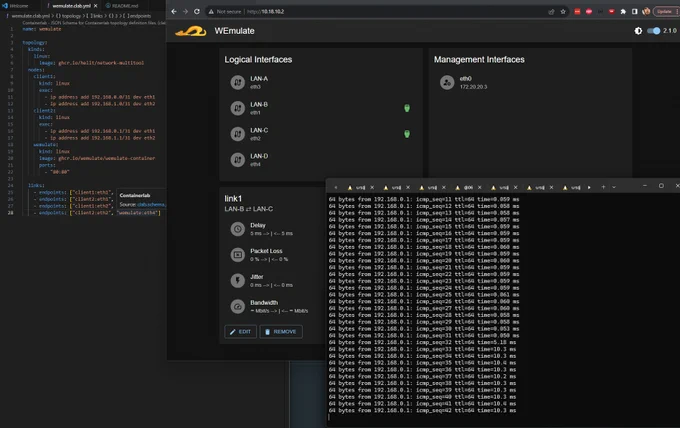Screen dimensions: 680x428
Task: Select the LAN-B interface icon
Action: [237, 108]
